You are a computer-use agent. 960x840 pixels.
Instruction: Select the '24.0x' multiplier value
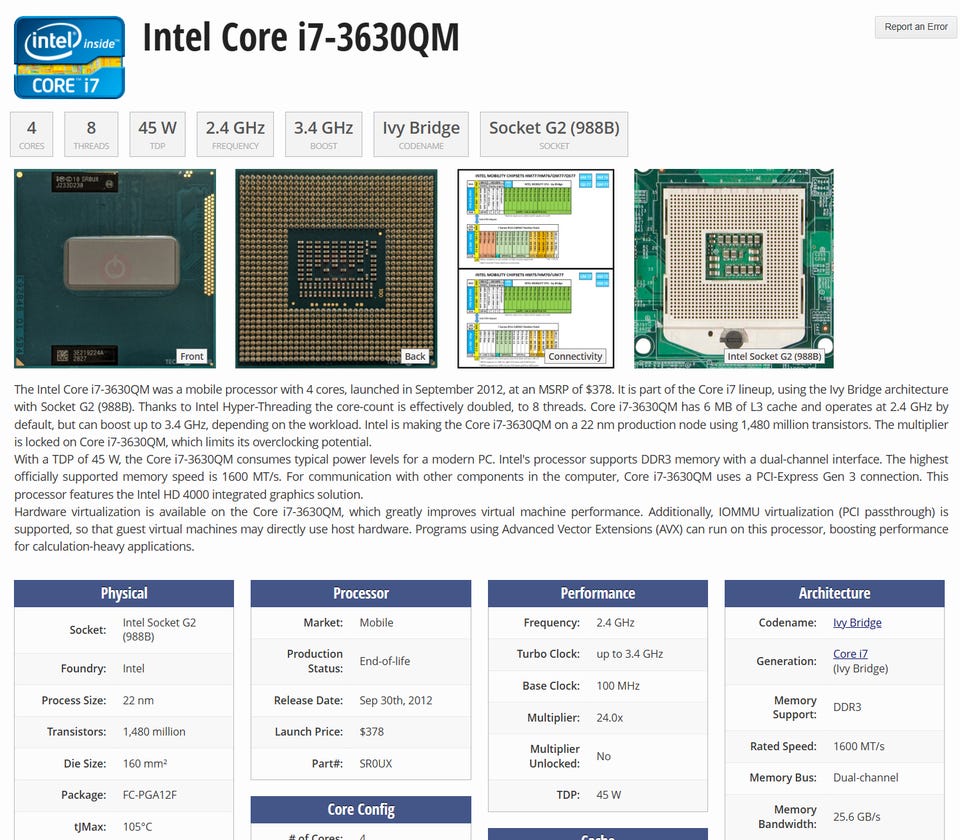(x=610, y=718)
